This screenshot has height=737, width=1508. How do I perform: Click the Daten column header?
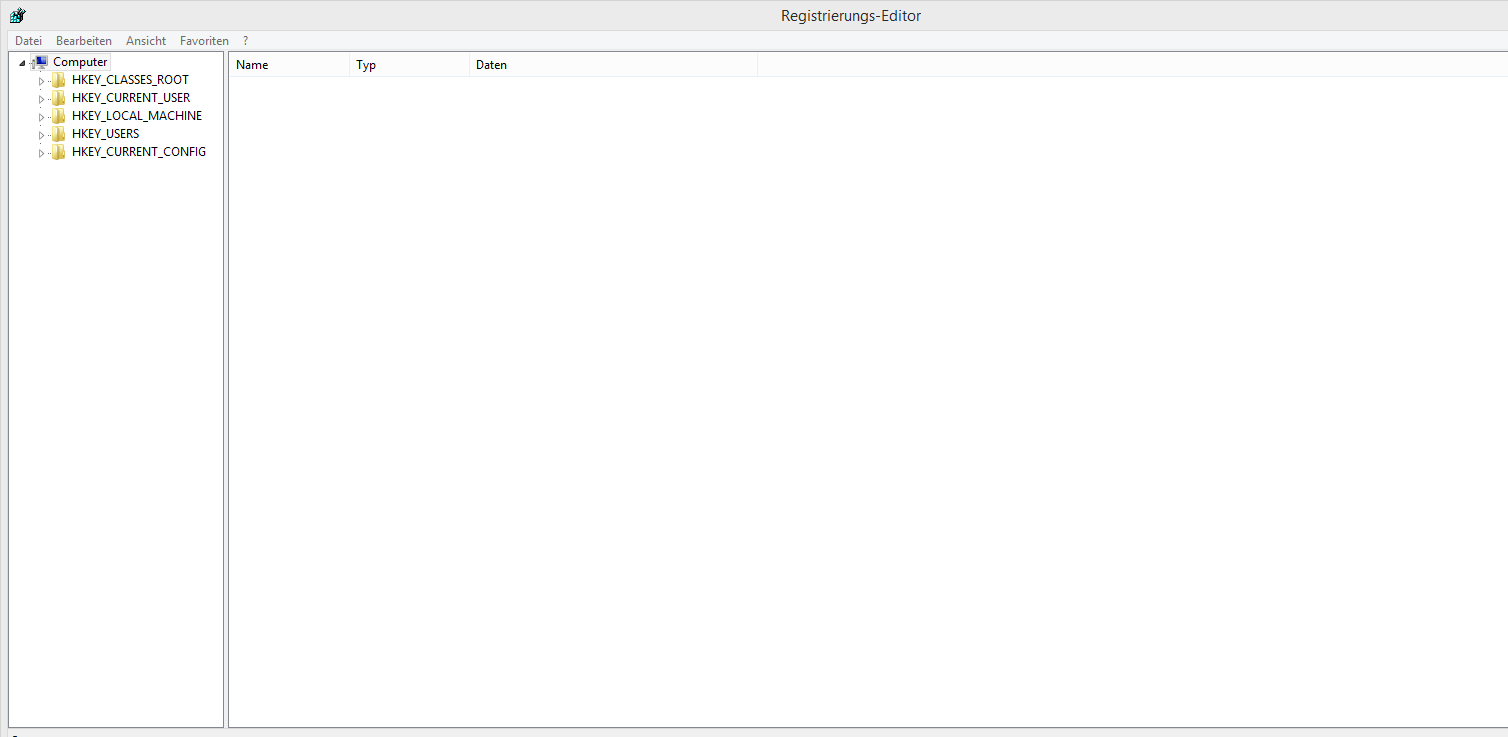tap(612, 65)
